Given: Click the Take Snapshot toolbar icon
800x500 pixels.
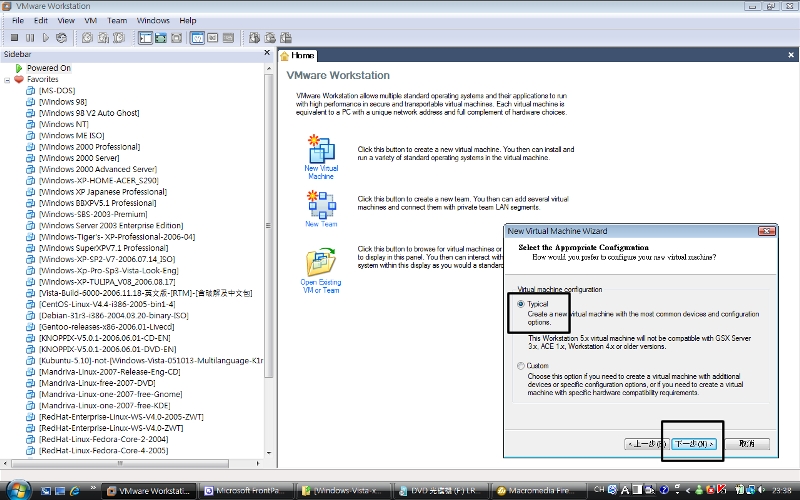Looking at the screenshot, I should click(88, 37).
